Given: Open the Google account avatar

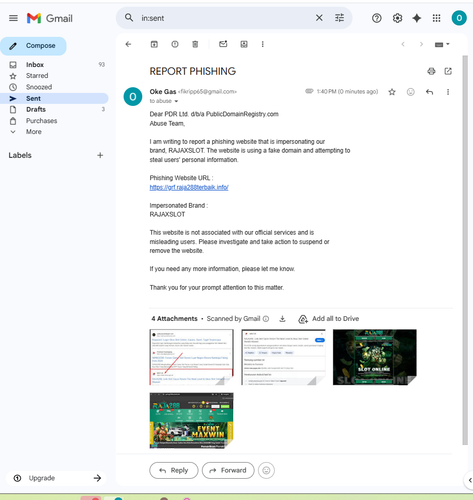Looking at the screenshot, I should point(459,18).
